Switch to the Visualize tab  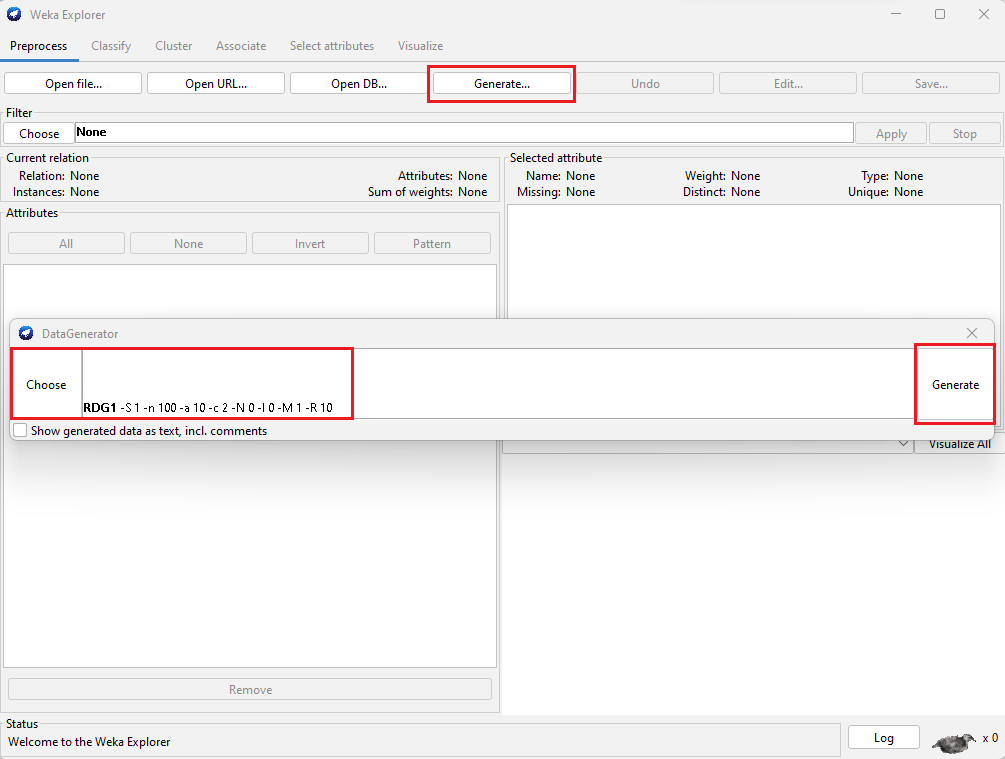(x=420, y=46)
